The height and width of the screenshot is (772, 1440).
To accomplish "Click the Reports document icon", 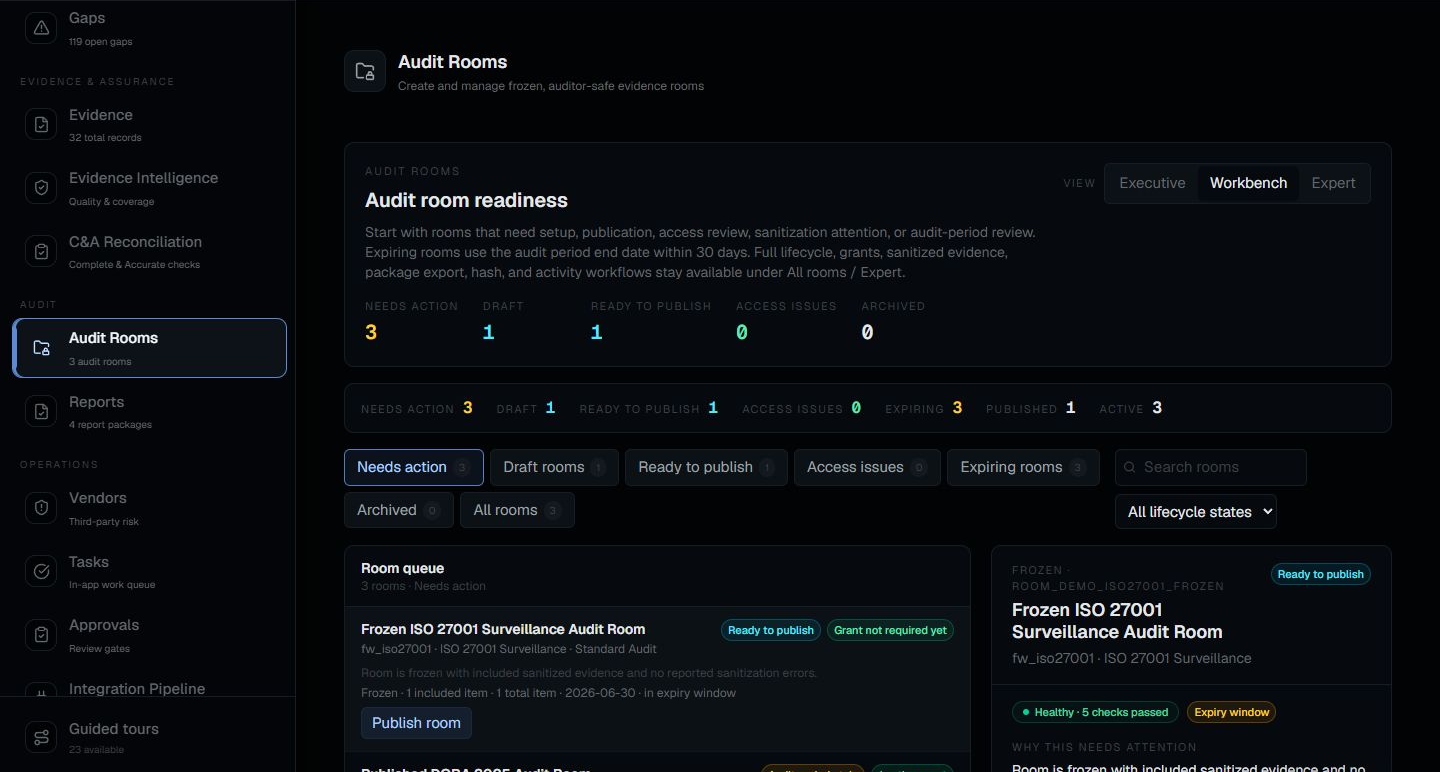I will [x=41, y=412].
